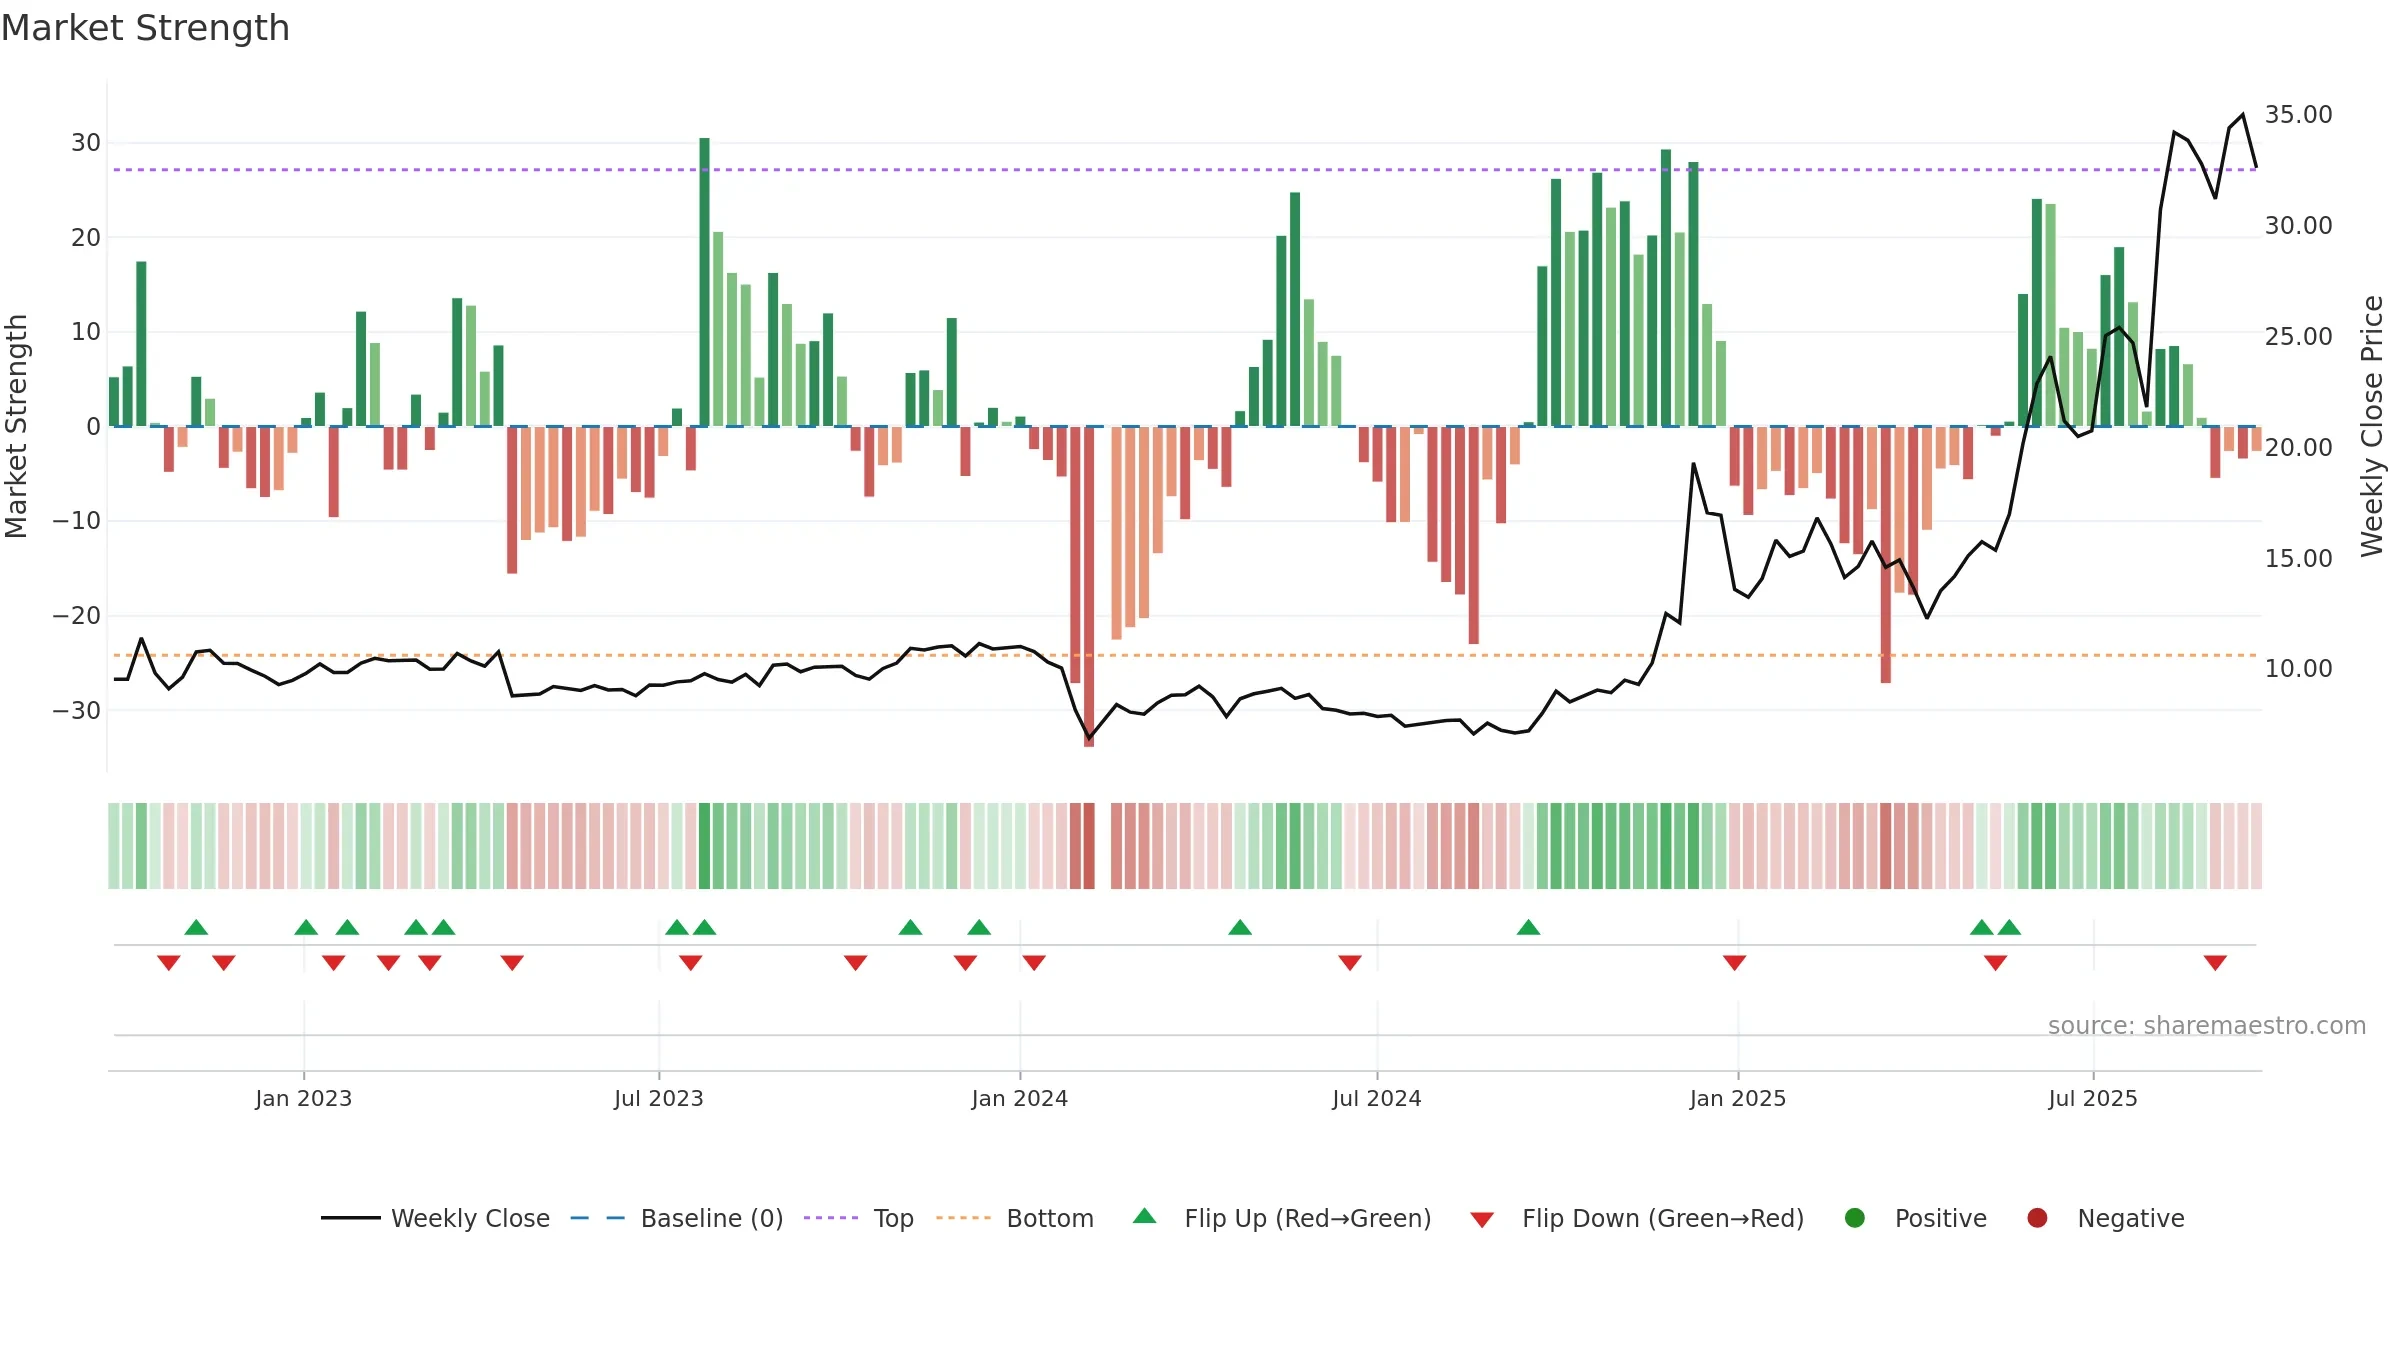Screen dimensions: 2400x1350
Task: Click the Jul 2025 axis label
Action: point(2093,1098)
